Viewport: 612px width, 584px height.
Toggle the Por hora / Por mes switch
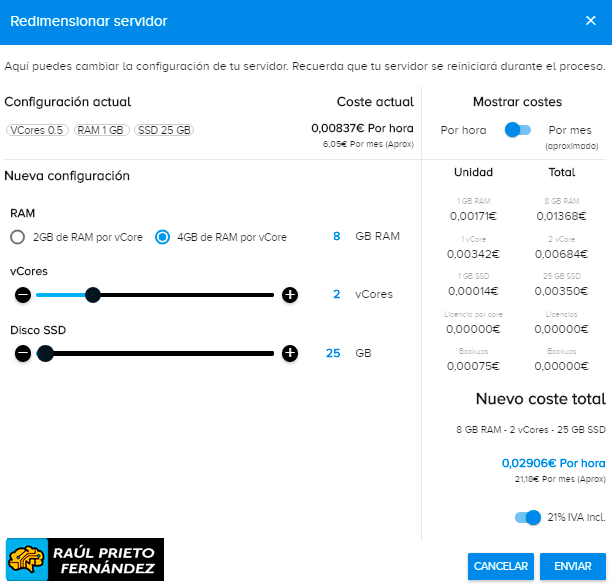point(518,130)
